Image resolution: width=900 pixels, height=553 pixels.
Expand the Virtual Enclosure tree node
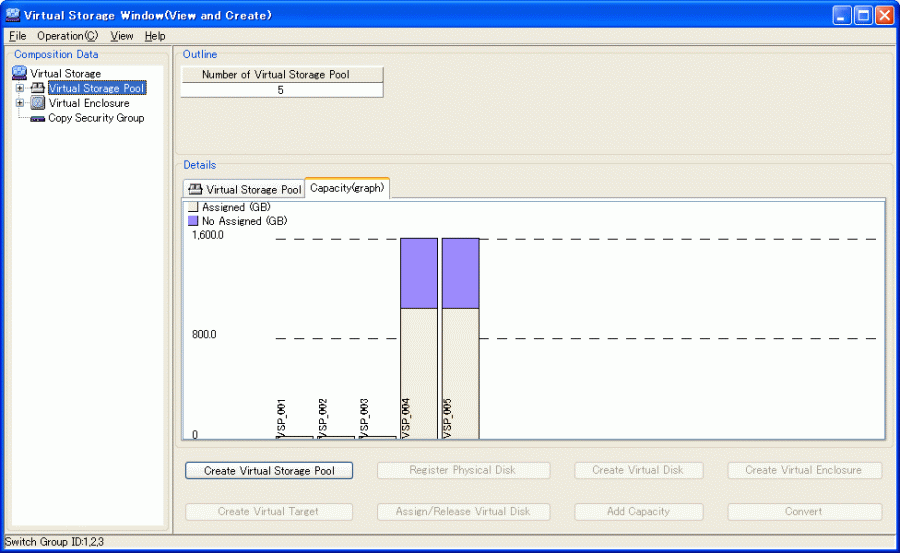point(19,103)
